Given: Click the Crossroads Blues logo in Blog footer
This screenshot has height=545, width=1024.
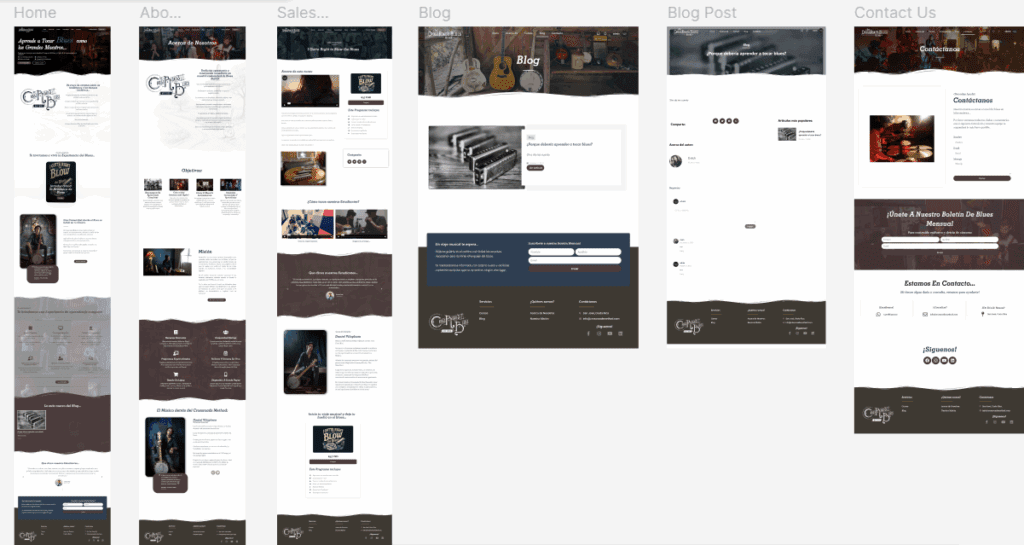Looking at the screenshot, I should pyautogui.click(x=447, y=324).
